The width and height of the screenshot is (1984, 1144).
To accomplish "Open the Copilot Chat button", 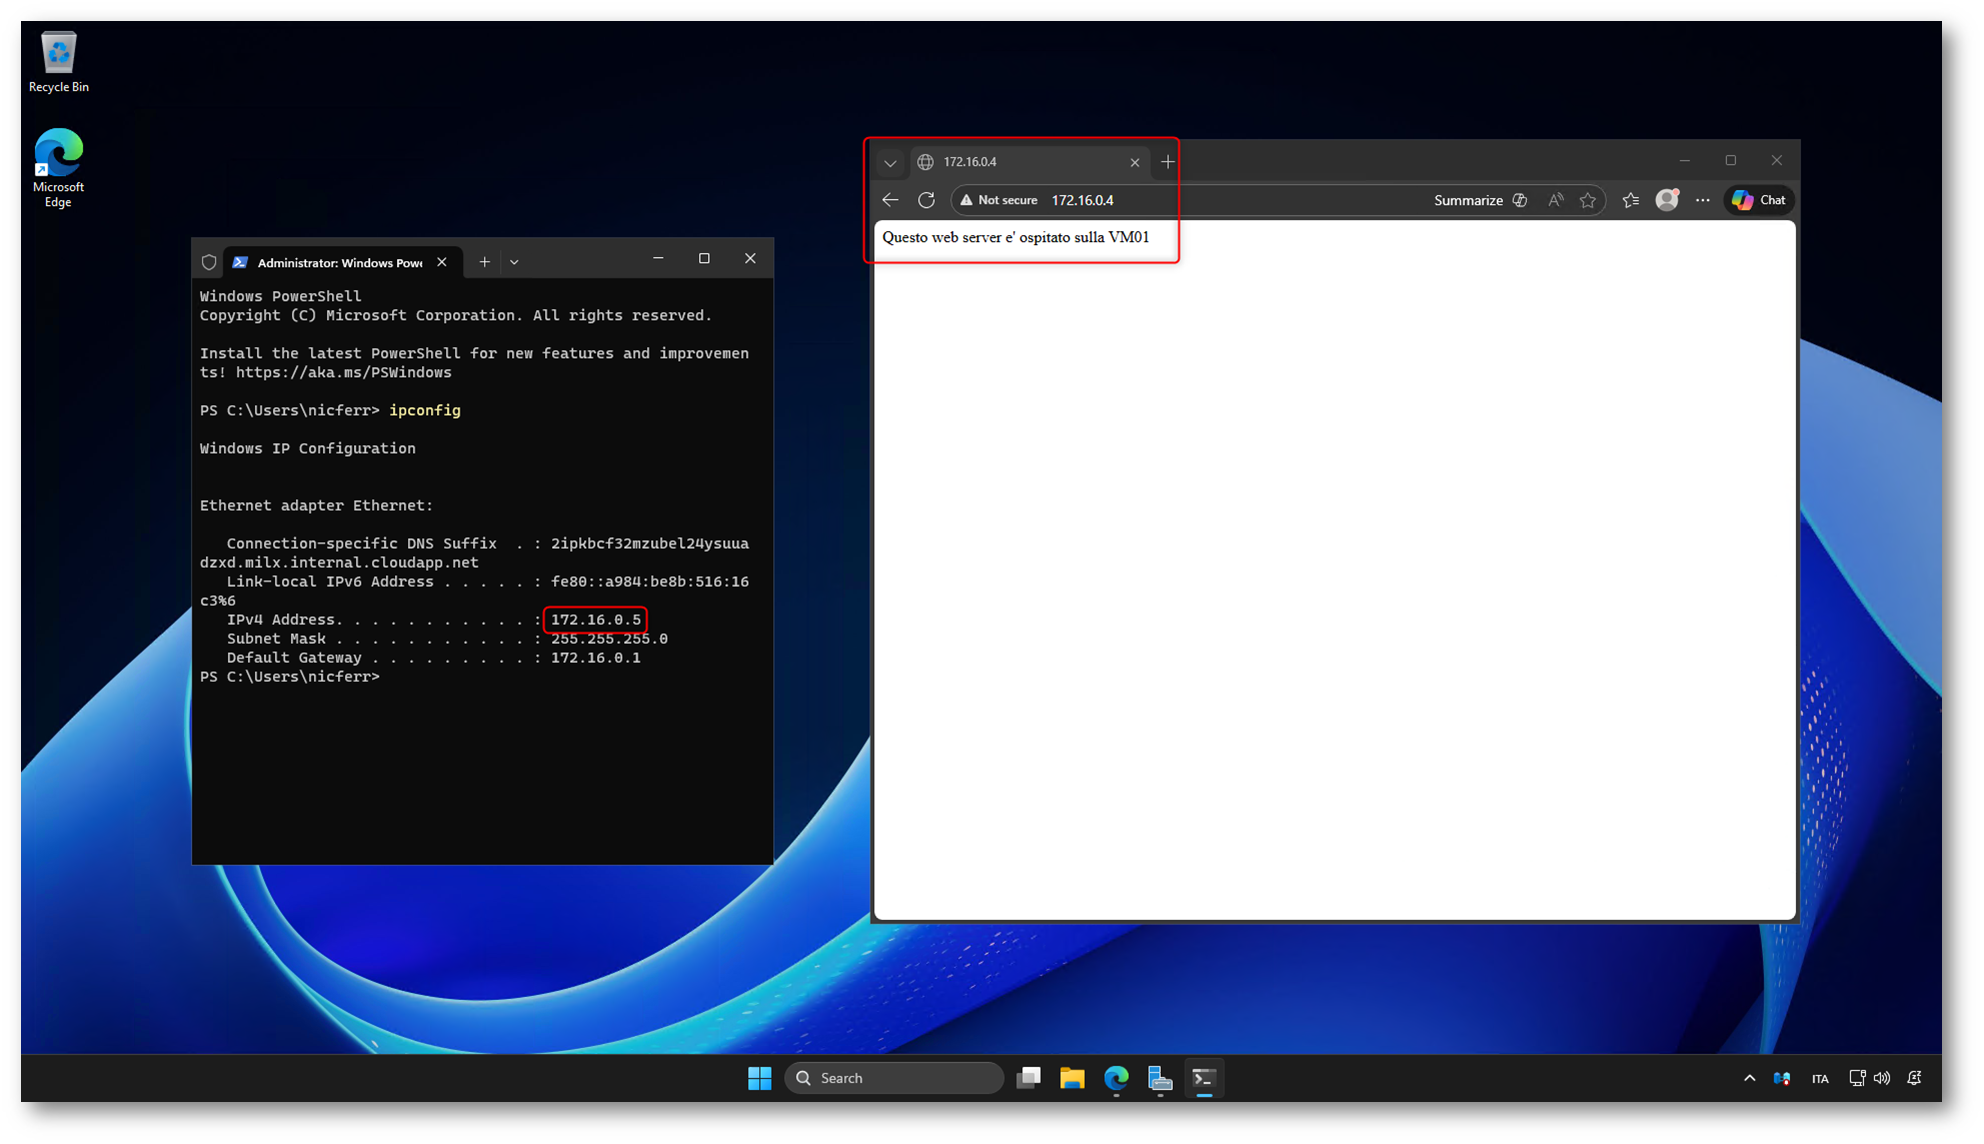I will coord(1759,200).
